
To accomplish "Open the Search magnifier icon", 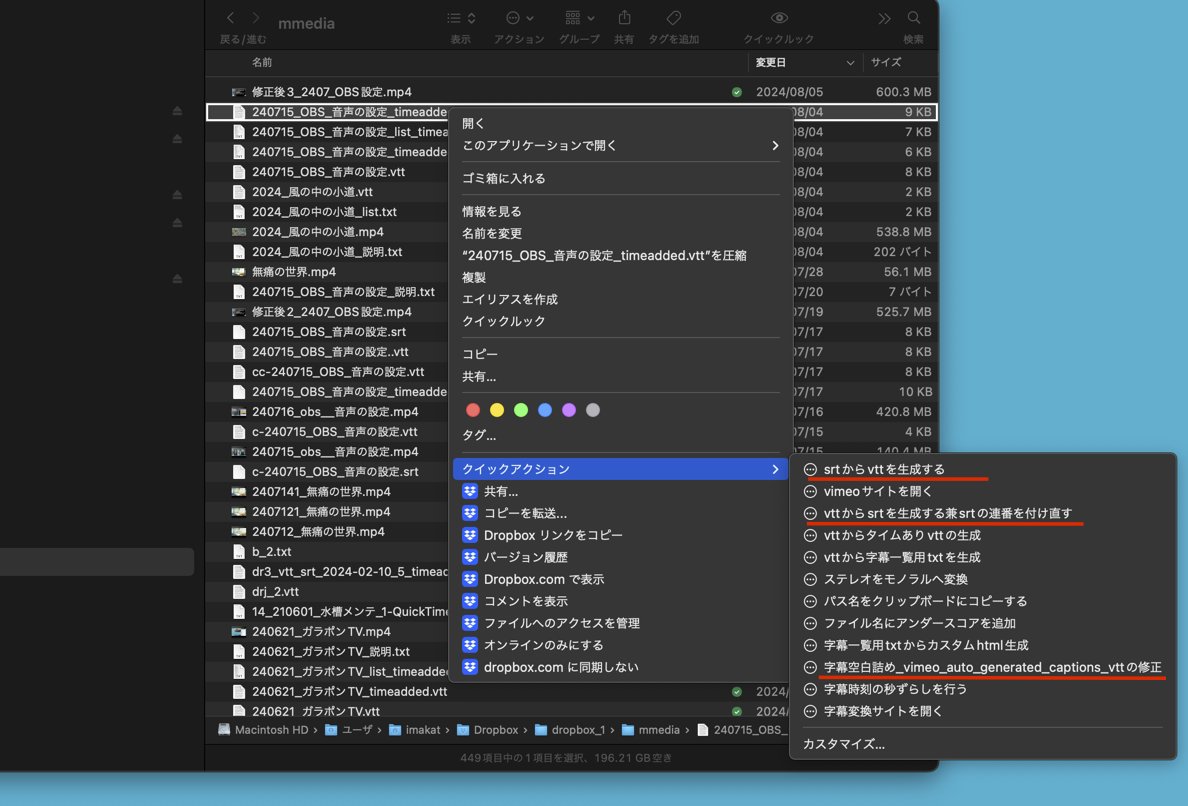I will tap(914, 18).
